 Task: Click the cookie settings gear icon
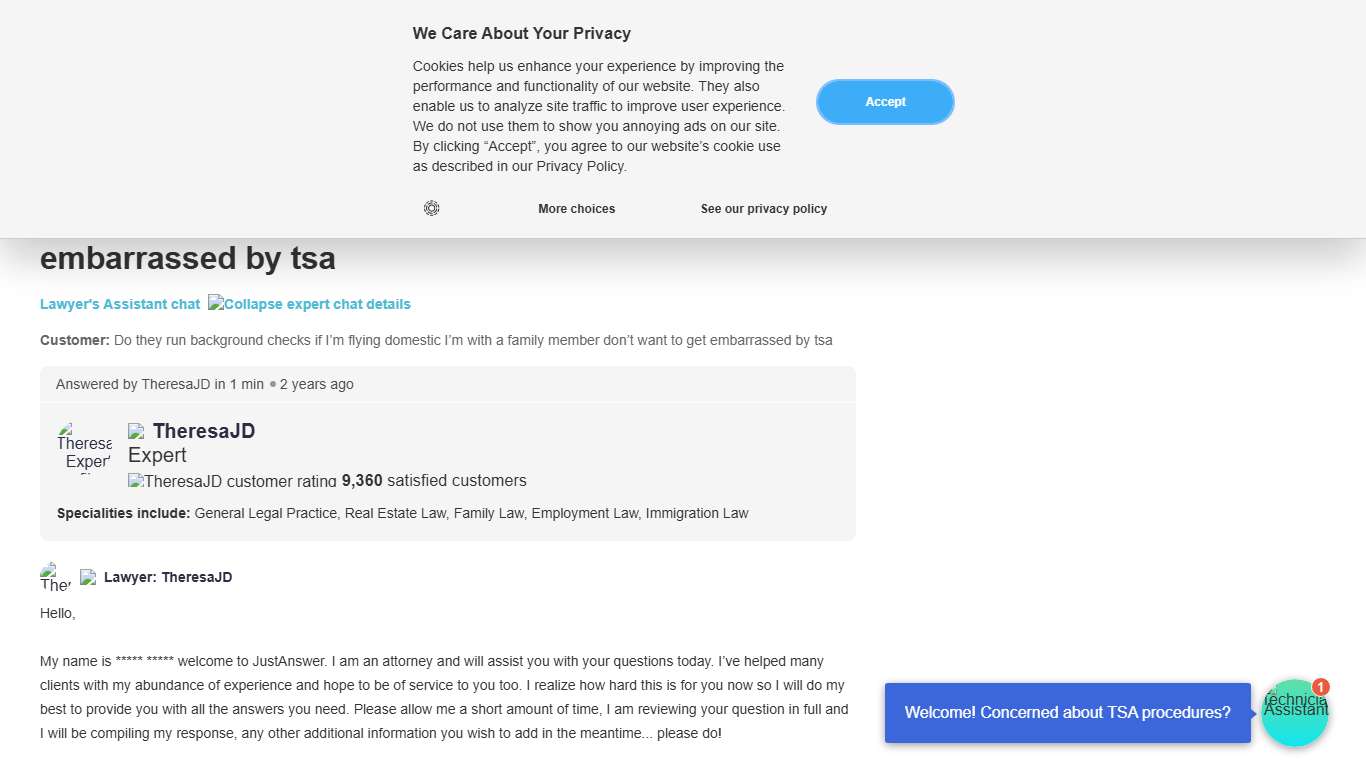tap(432, 208)
